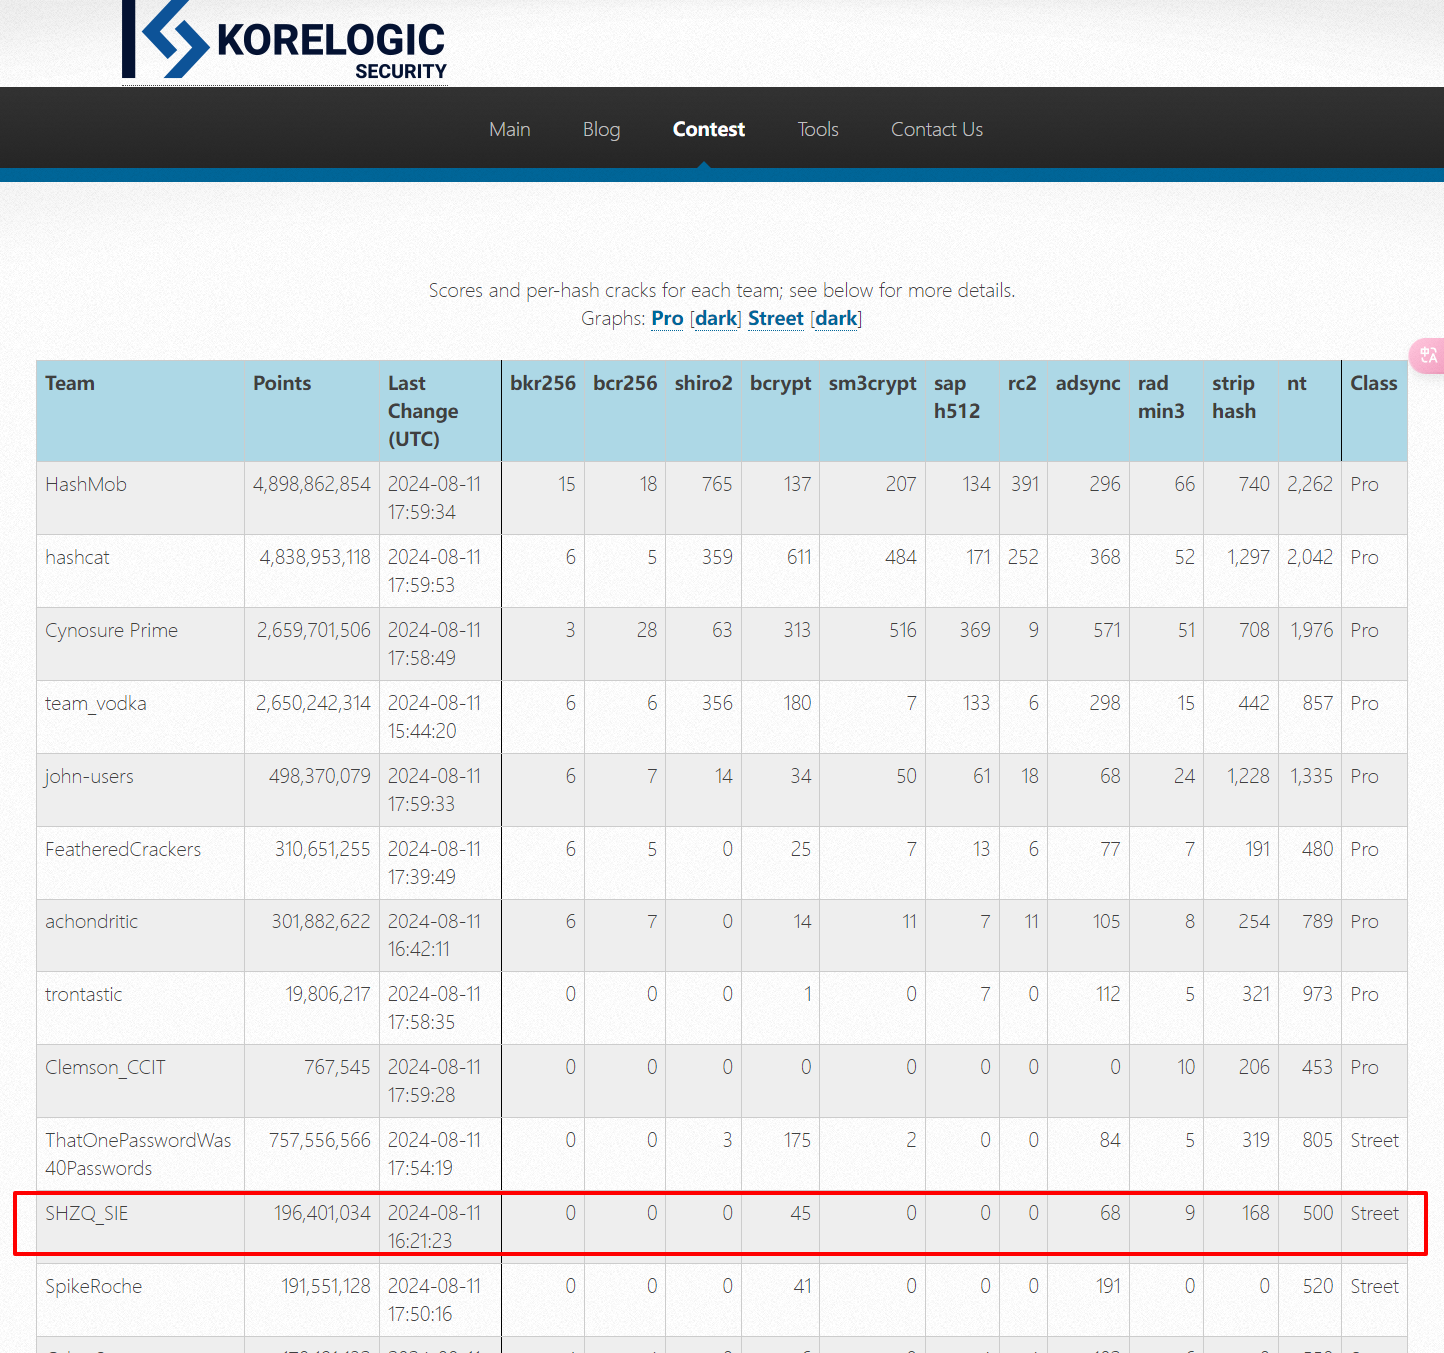Go to the Blog page
Viewport: 1444px width, 1353px height.
pos(601,129)
